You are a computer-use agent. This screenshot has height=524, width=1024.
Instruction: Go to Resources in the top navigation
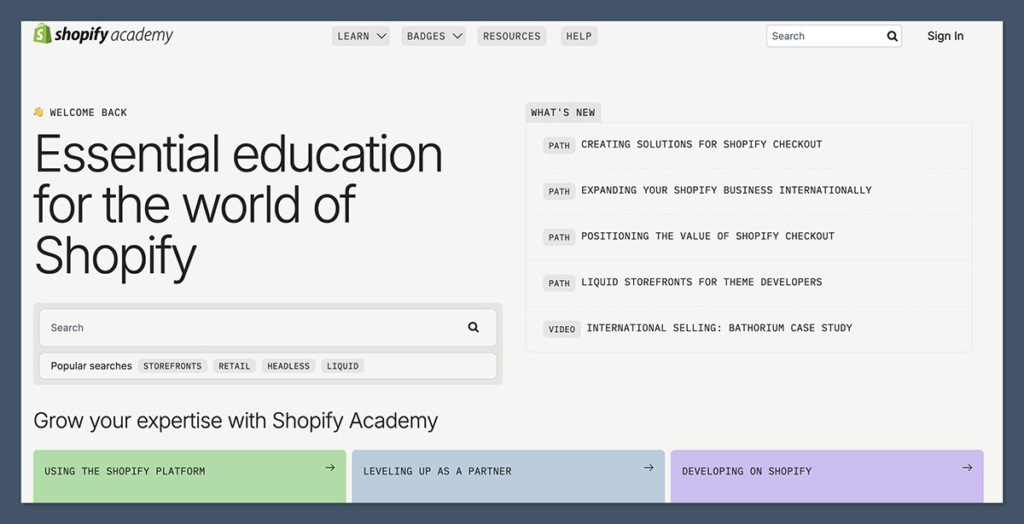point(512,36)
